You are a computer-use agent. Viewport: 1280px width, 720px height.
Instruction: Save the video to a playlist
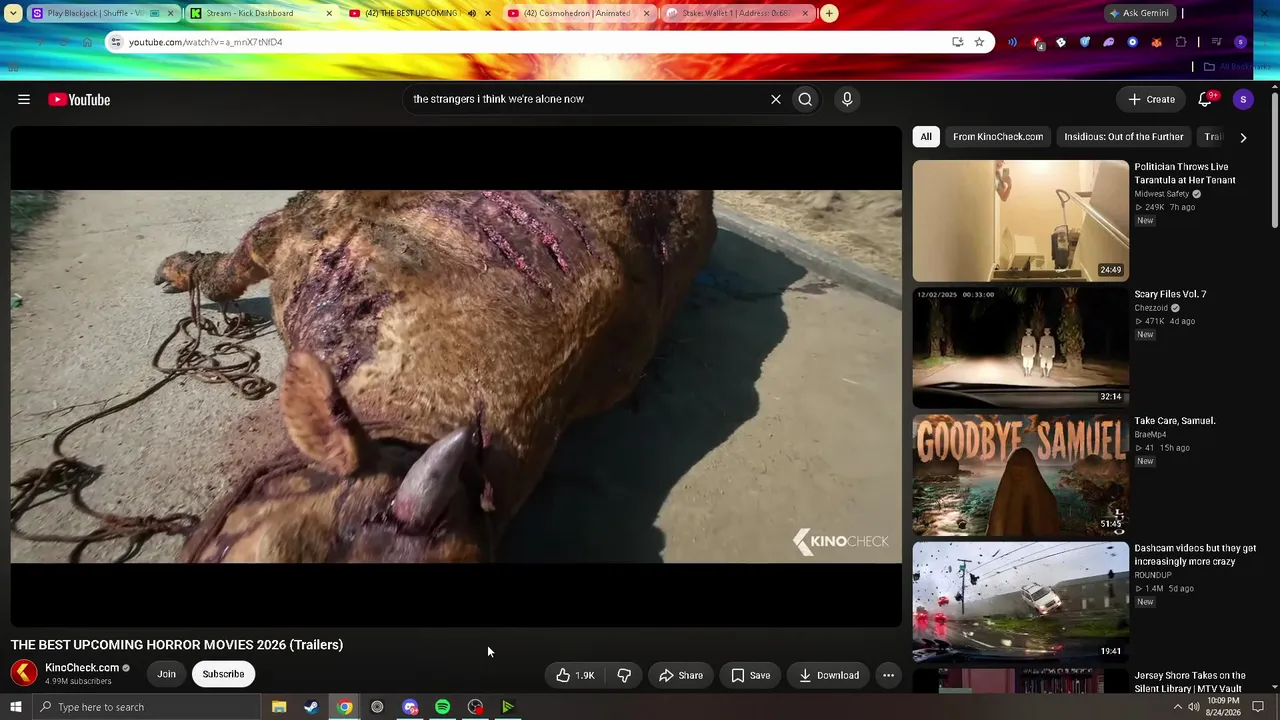750,675
